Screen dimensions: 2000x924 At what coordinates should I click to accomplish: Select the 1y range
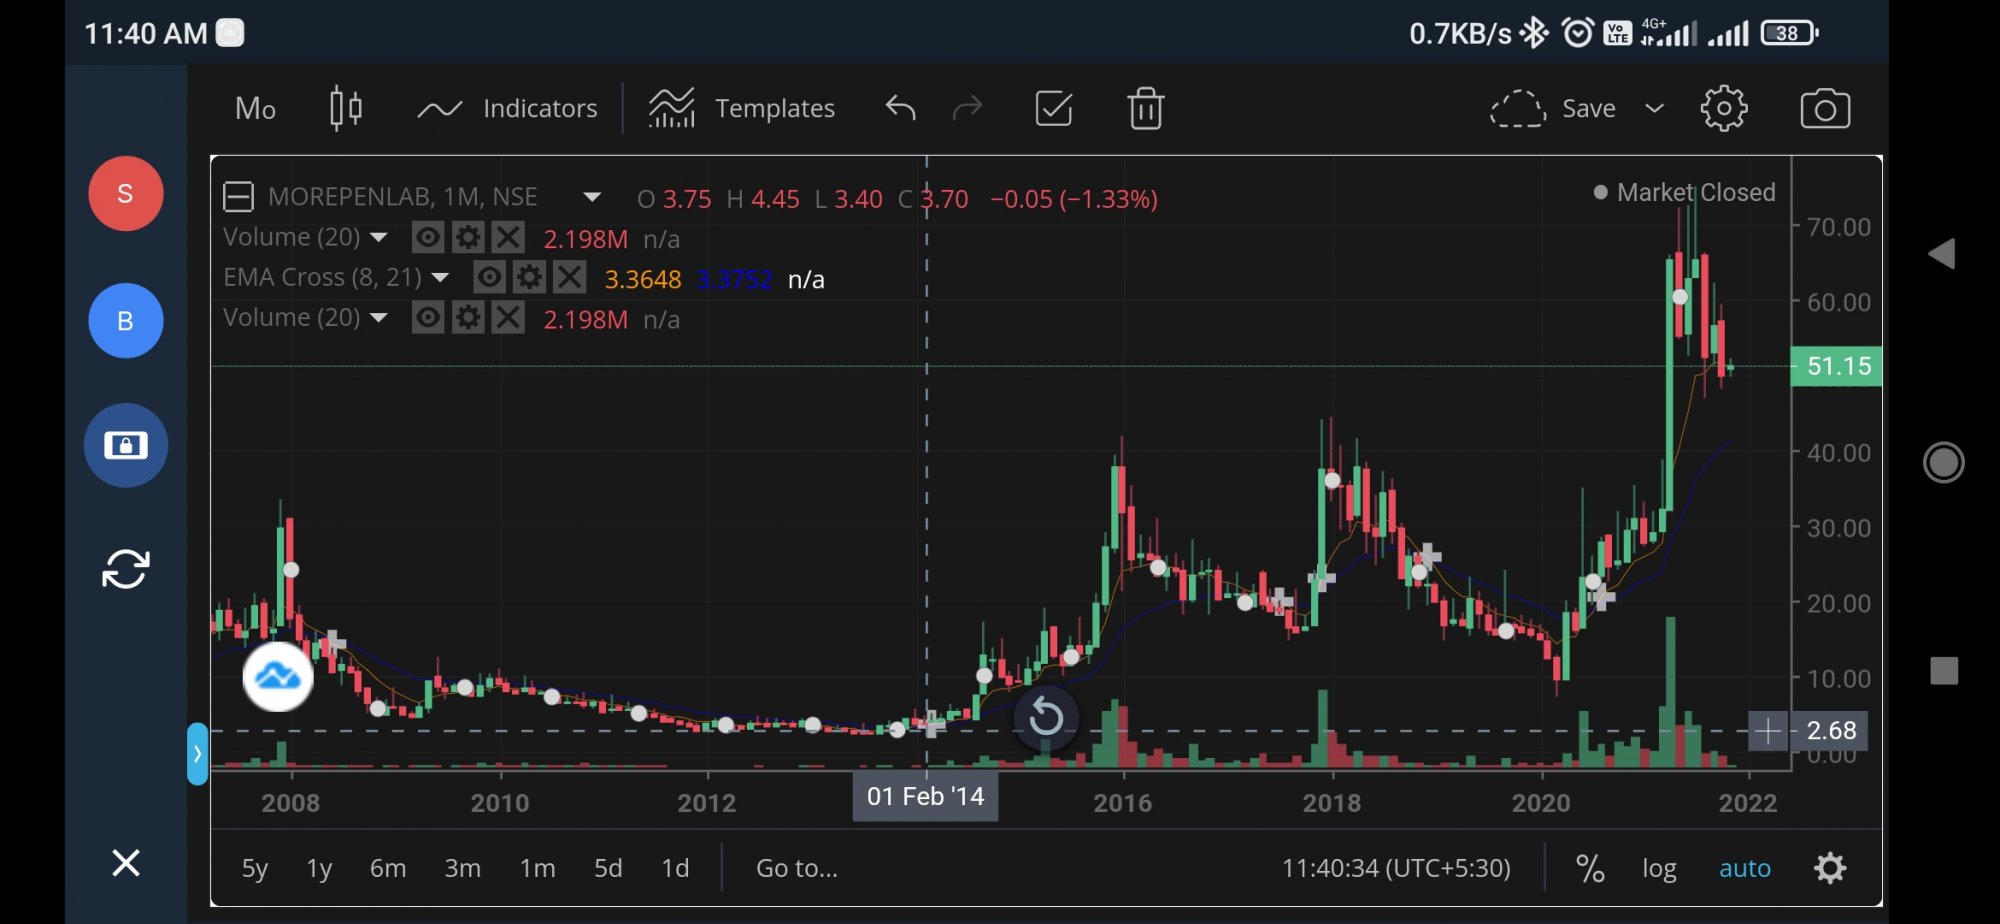click(x=319, y=868)
